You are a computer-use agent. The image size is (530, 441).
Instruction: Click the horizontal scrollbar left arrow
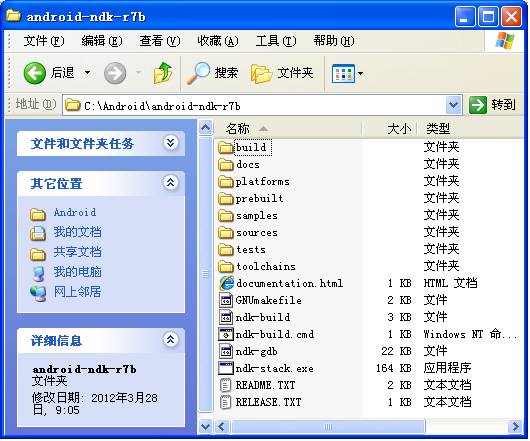tap(221, 426)
